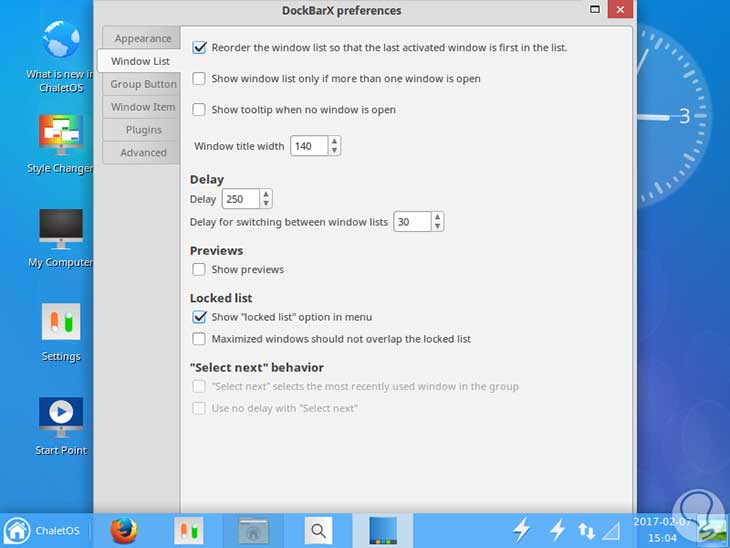Screen dimensions: 730x548
Task: Click the Delay field showing 250
Action: 241,199
